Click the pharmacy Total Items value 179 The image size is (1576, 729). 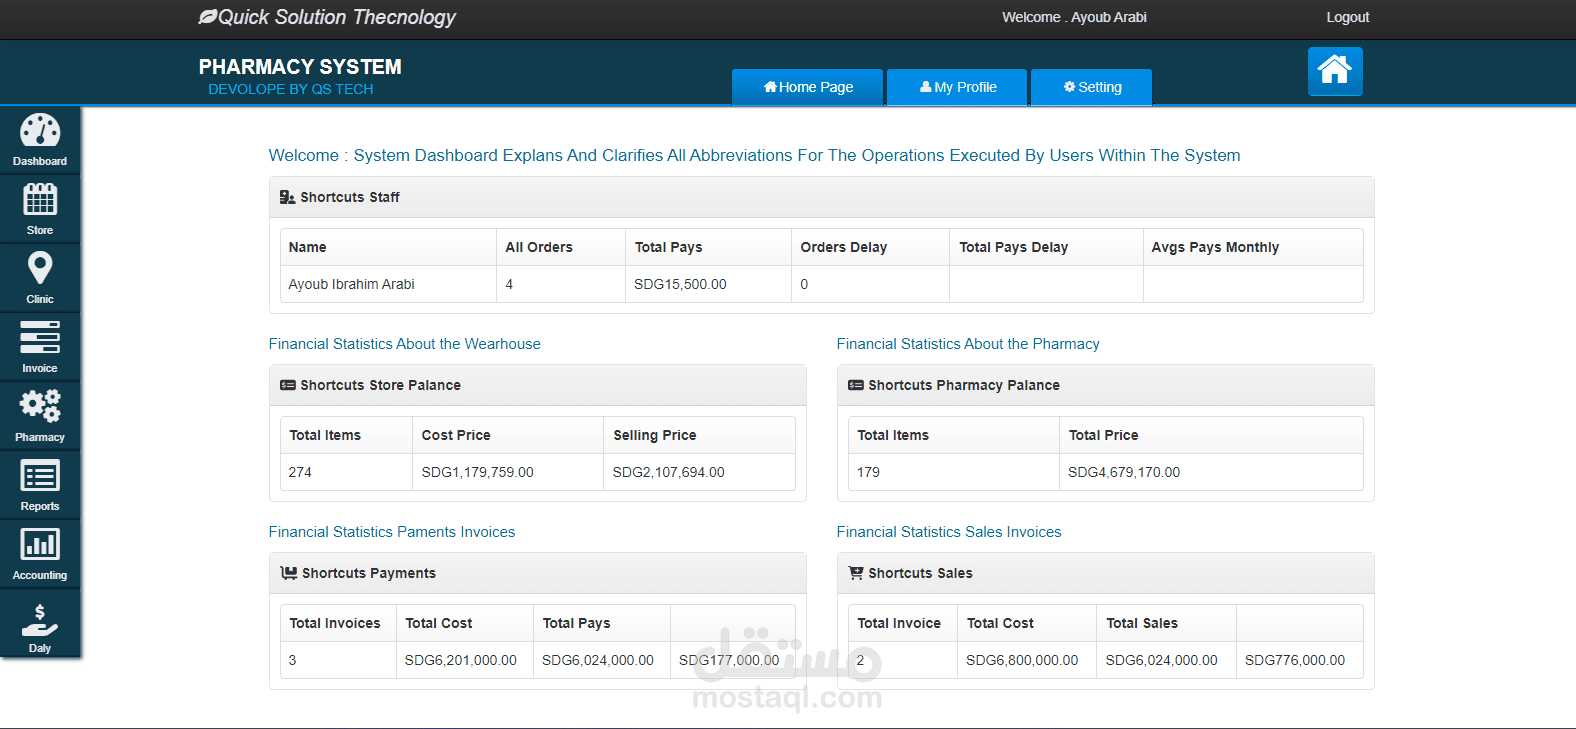click(868, 472)
